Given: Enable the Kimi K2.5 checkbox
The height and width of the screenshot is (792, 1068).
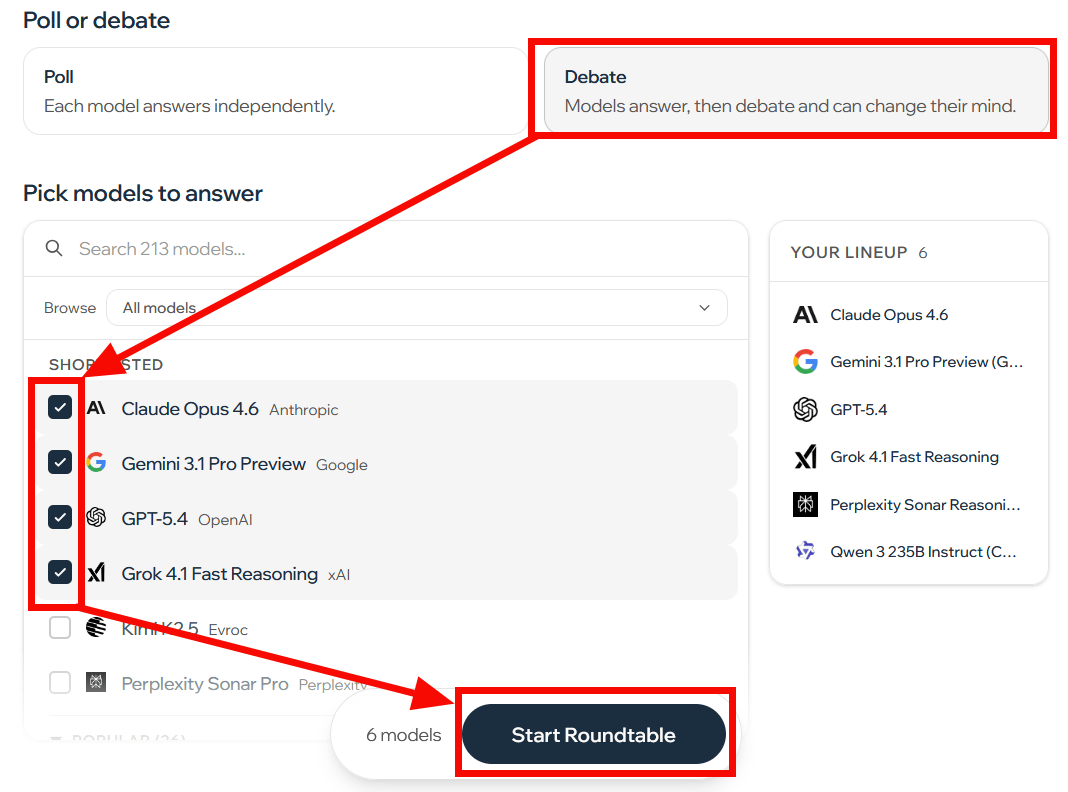Looking at the screenshot, I should click(x=60, y=628).
